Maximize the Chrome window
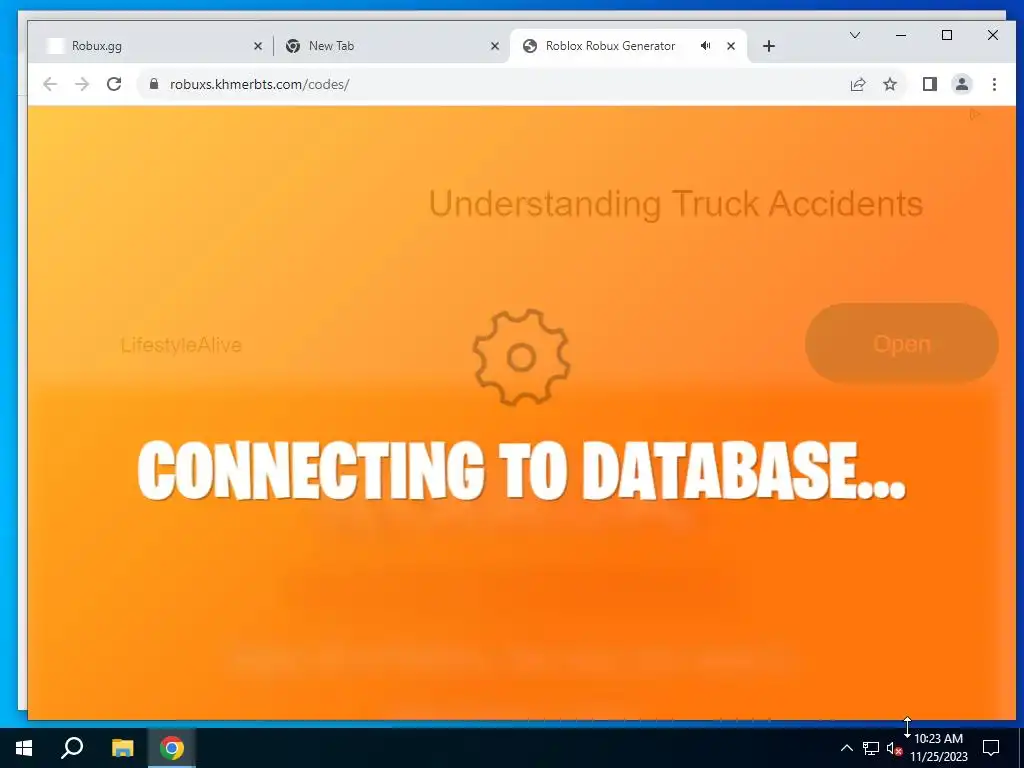The width and height of the screenshot is (1024, 768). pos(947,35)
